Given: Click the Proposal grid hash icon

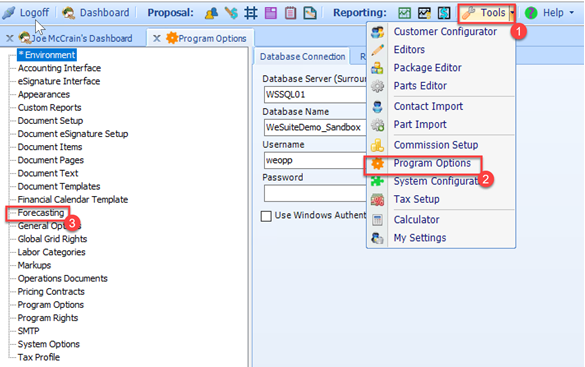Looking at the screenshot, I should [x=251, y=13].
